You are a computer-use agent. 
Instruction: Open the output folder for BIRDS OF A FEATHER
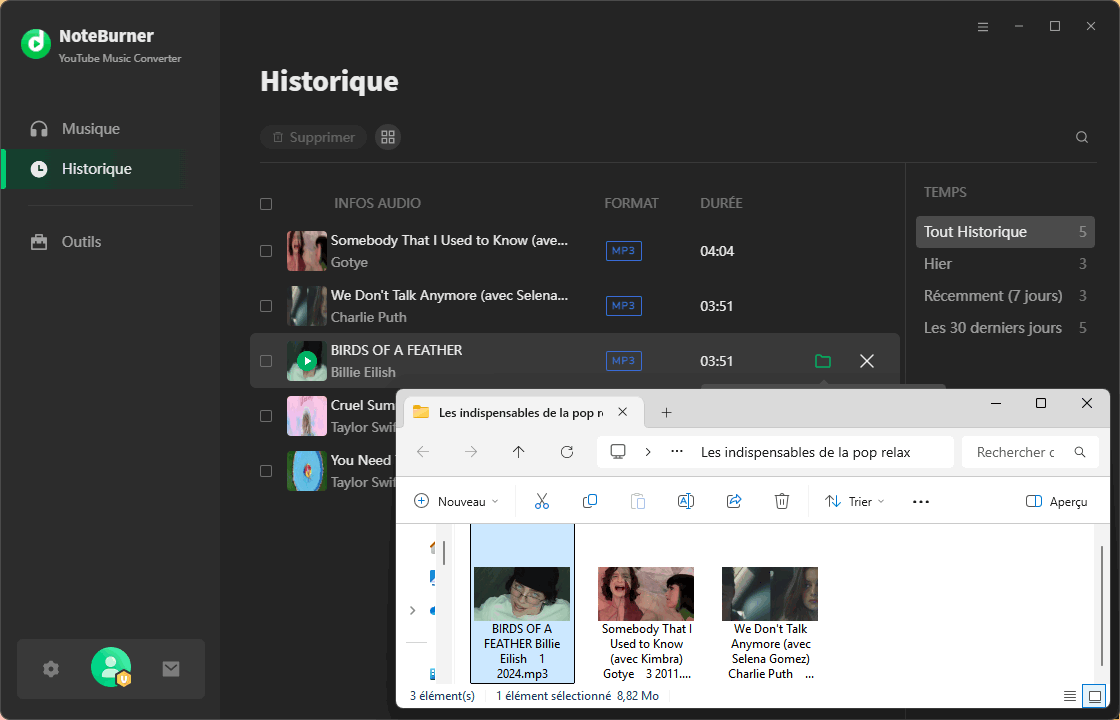[823, 361]
